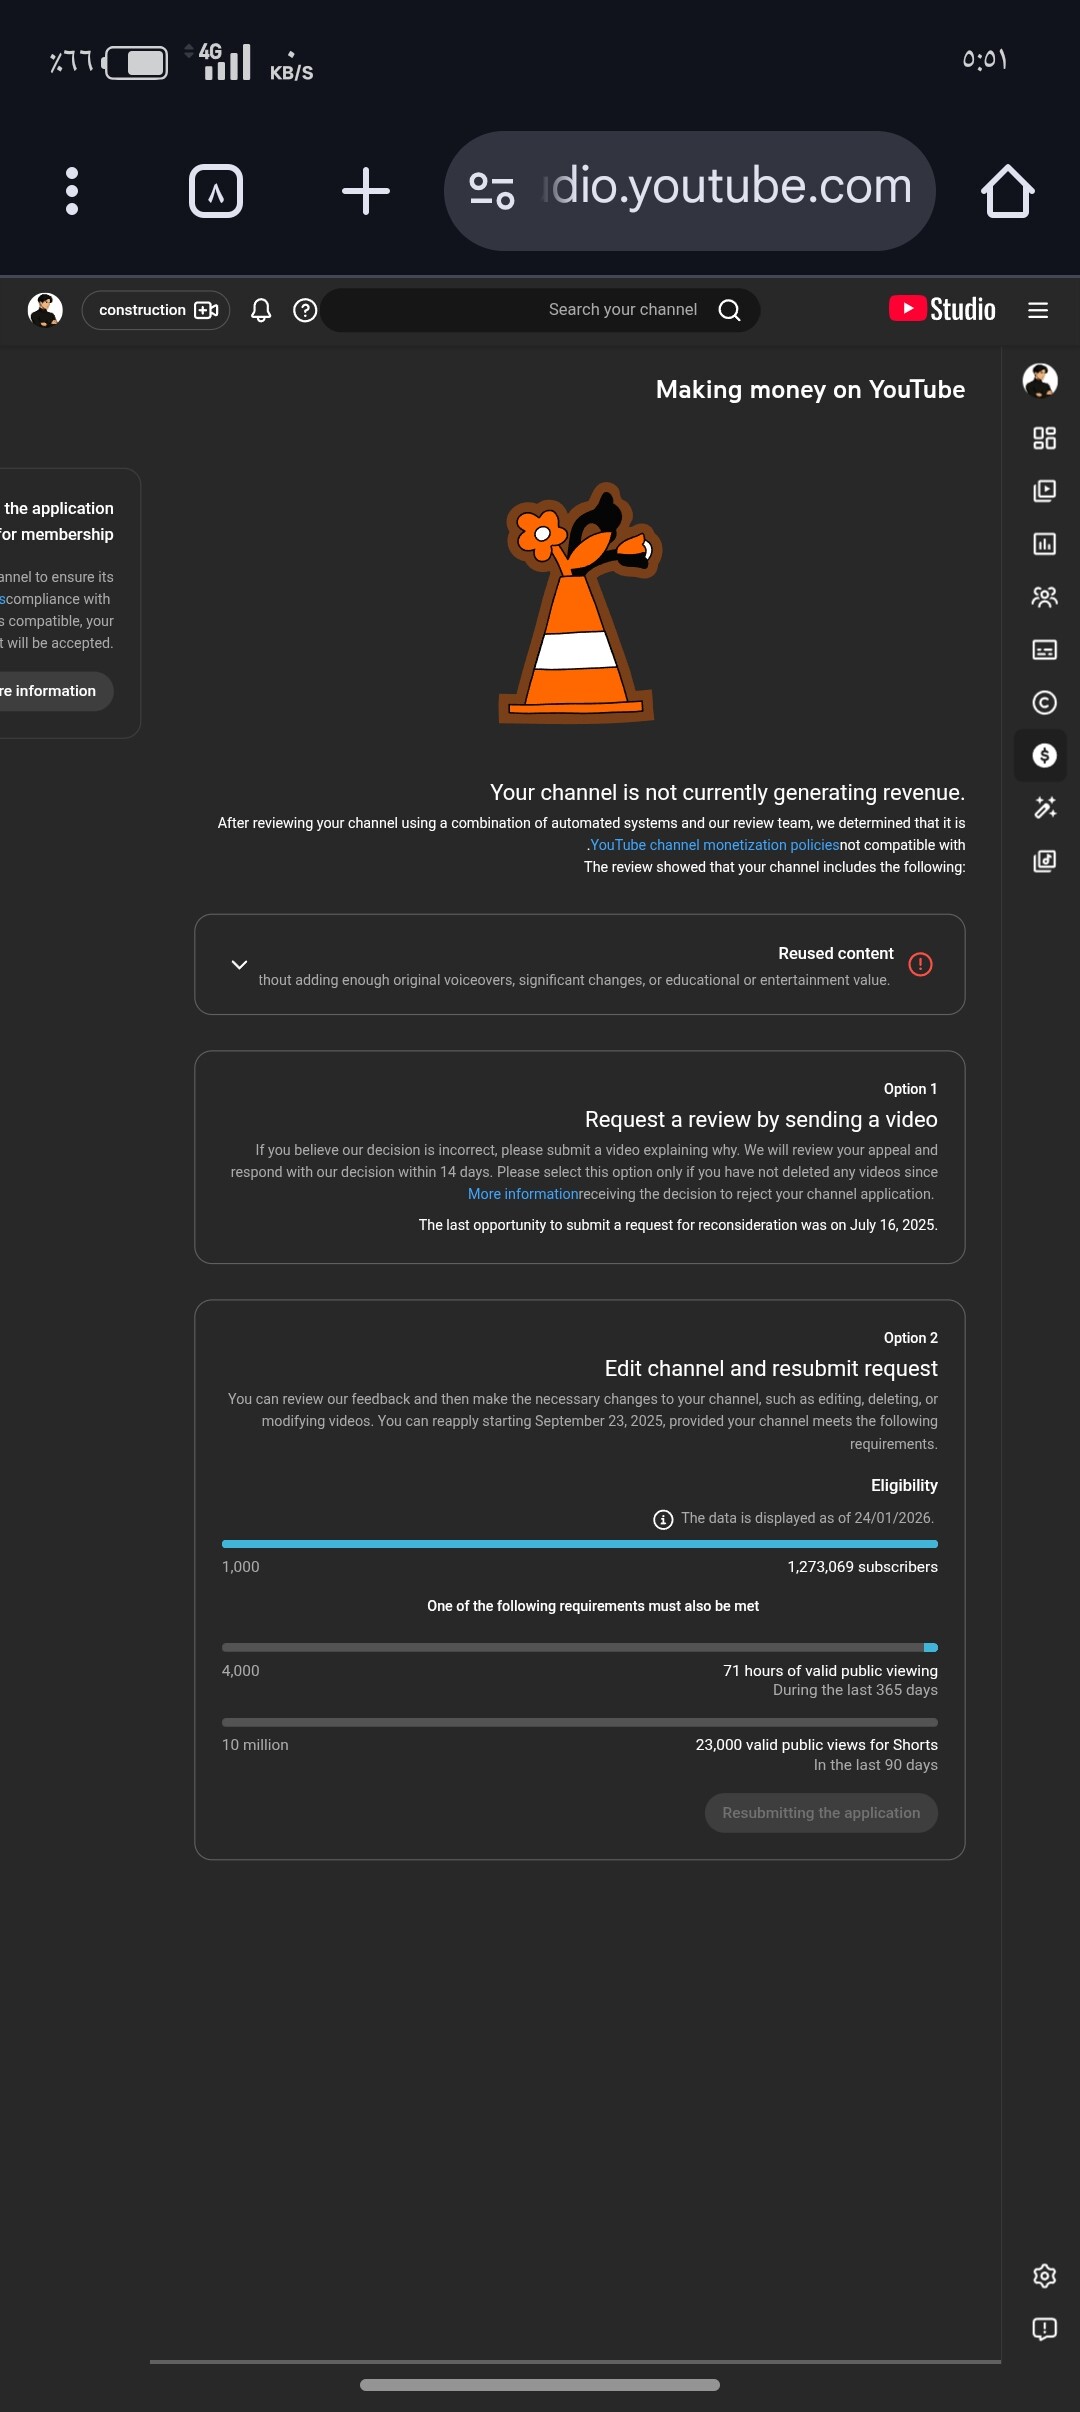The height and width of the screenshot is (2412, 1080).
Task: Open YouTube channel monetization policies link
Action: click(714, 845)
